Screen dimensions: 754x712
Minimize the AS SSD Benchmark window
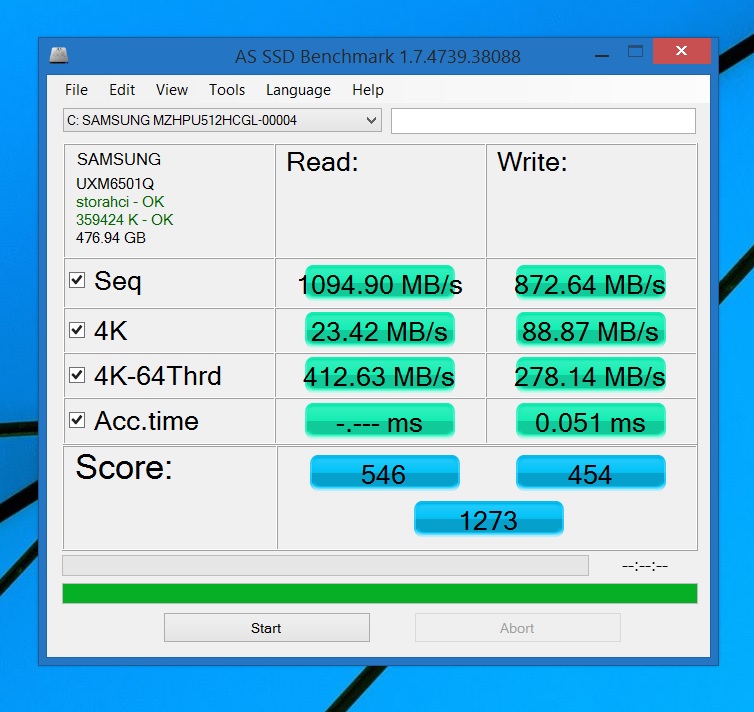click(x=602, y=55)
